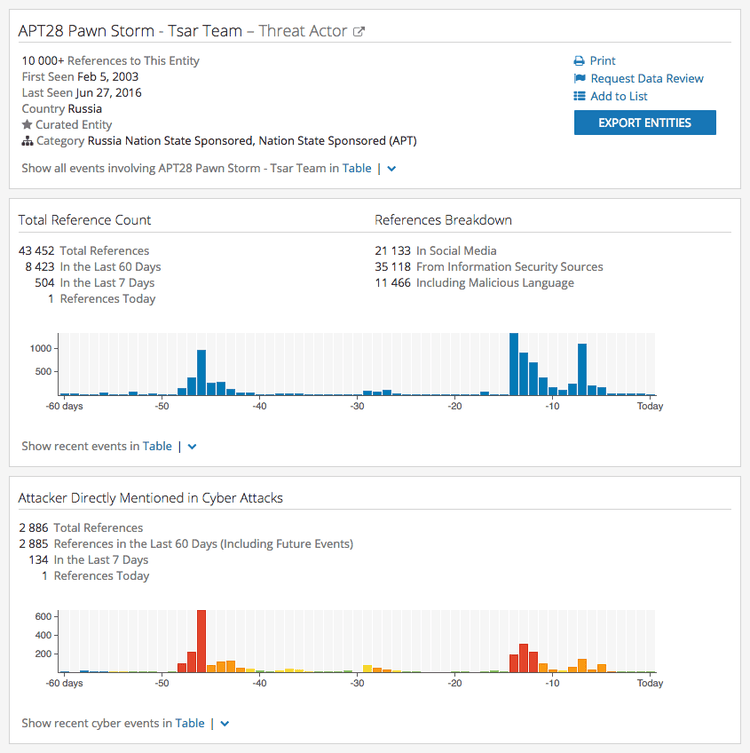Click the Add to List icon
The image size is (750, 753).
[x=579, y=97]
